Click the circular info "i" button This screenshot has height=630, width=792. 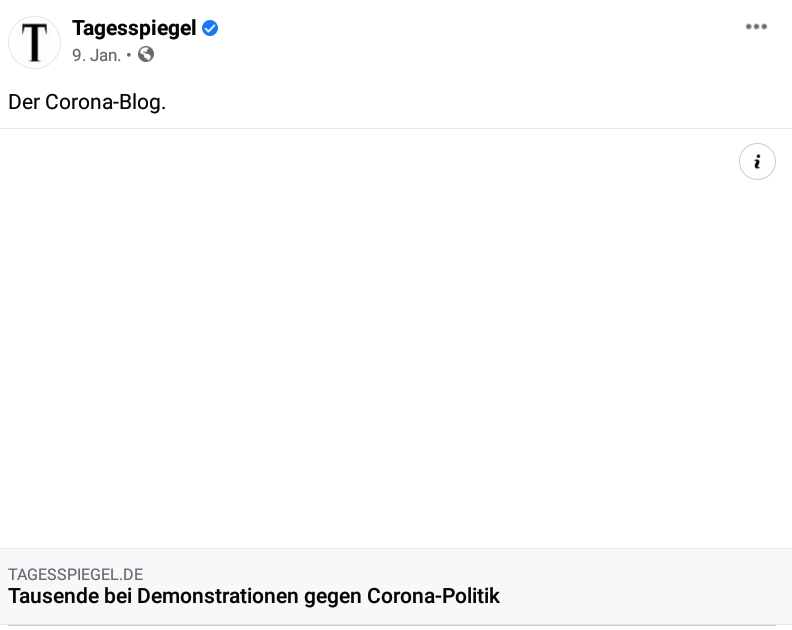757,162
